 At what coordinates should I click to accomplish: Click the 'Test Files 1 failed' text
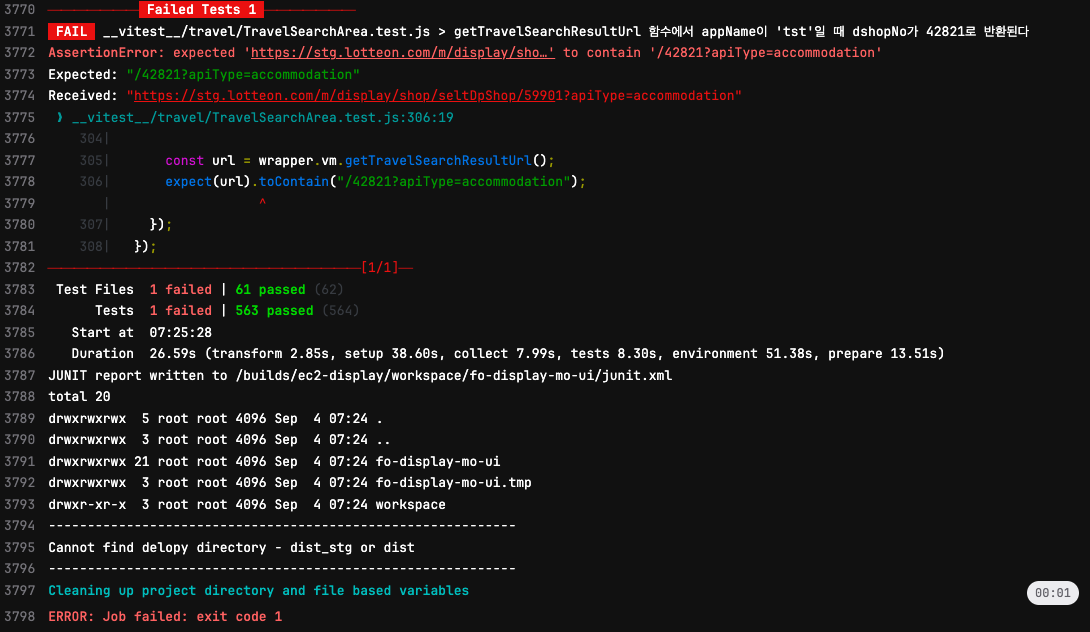(x=133, y=289)
